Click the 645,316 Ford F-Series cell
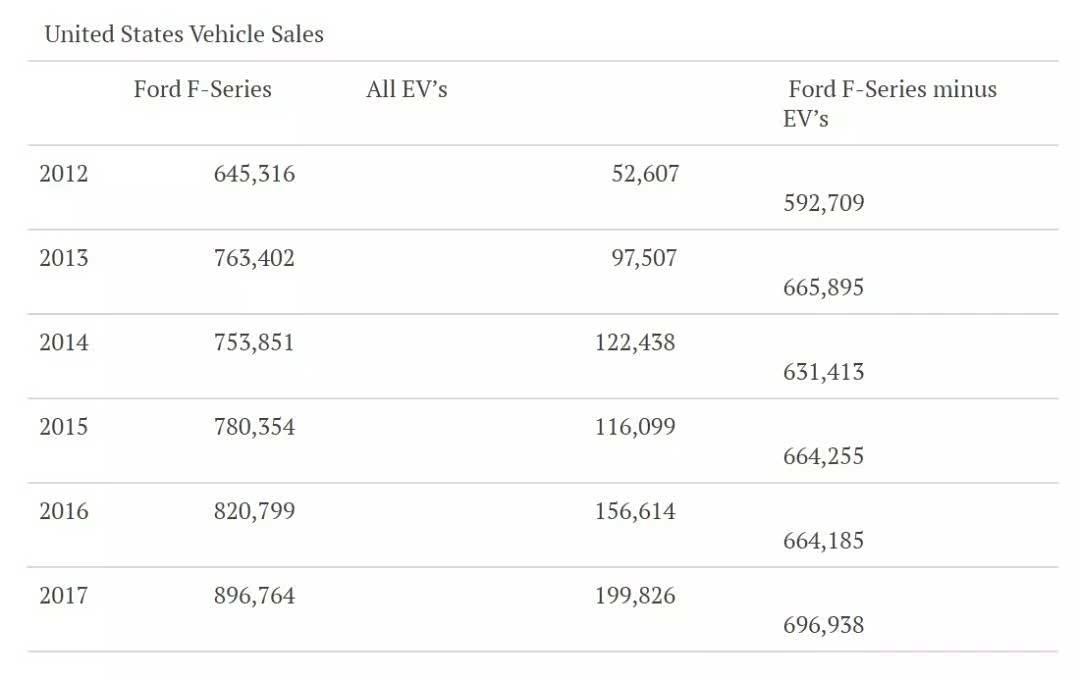 254,174
